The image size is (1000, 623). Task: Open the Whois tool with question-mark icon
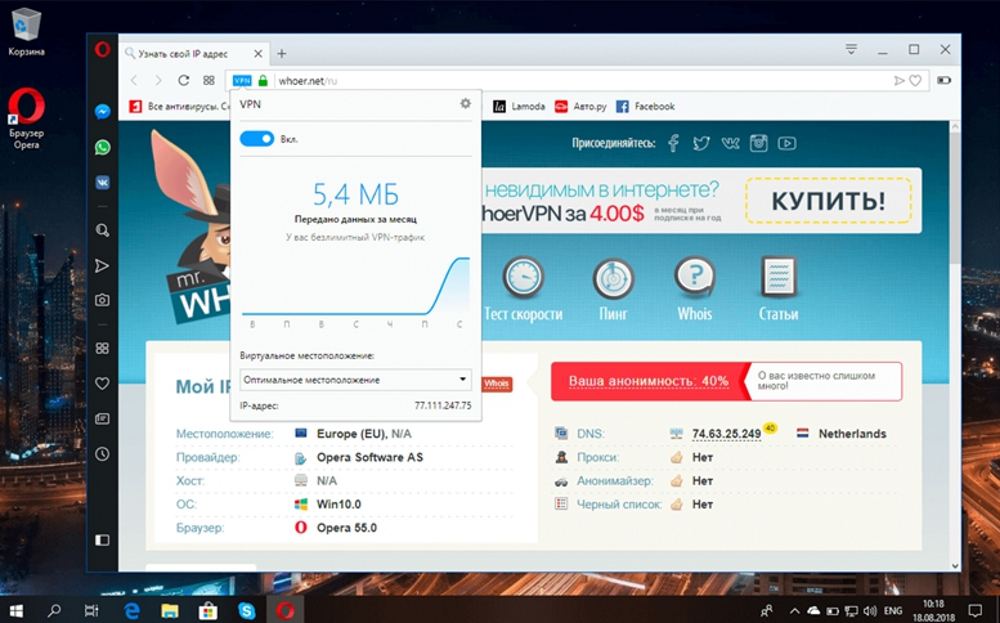click(x=695, y=290)
